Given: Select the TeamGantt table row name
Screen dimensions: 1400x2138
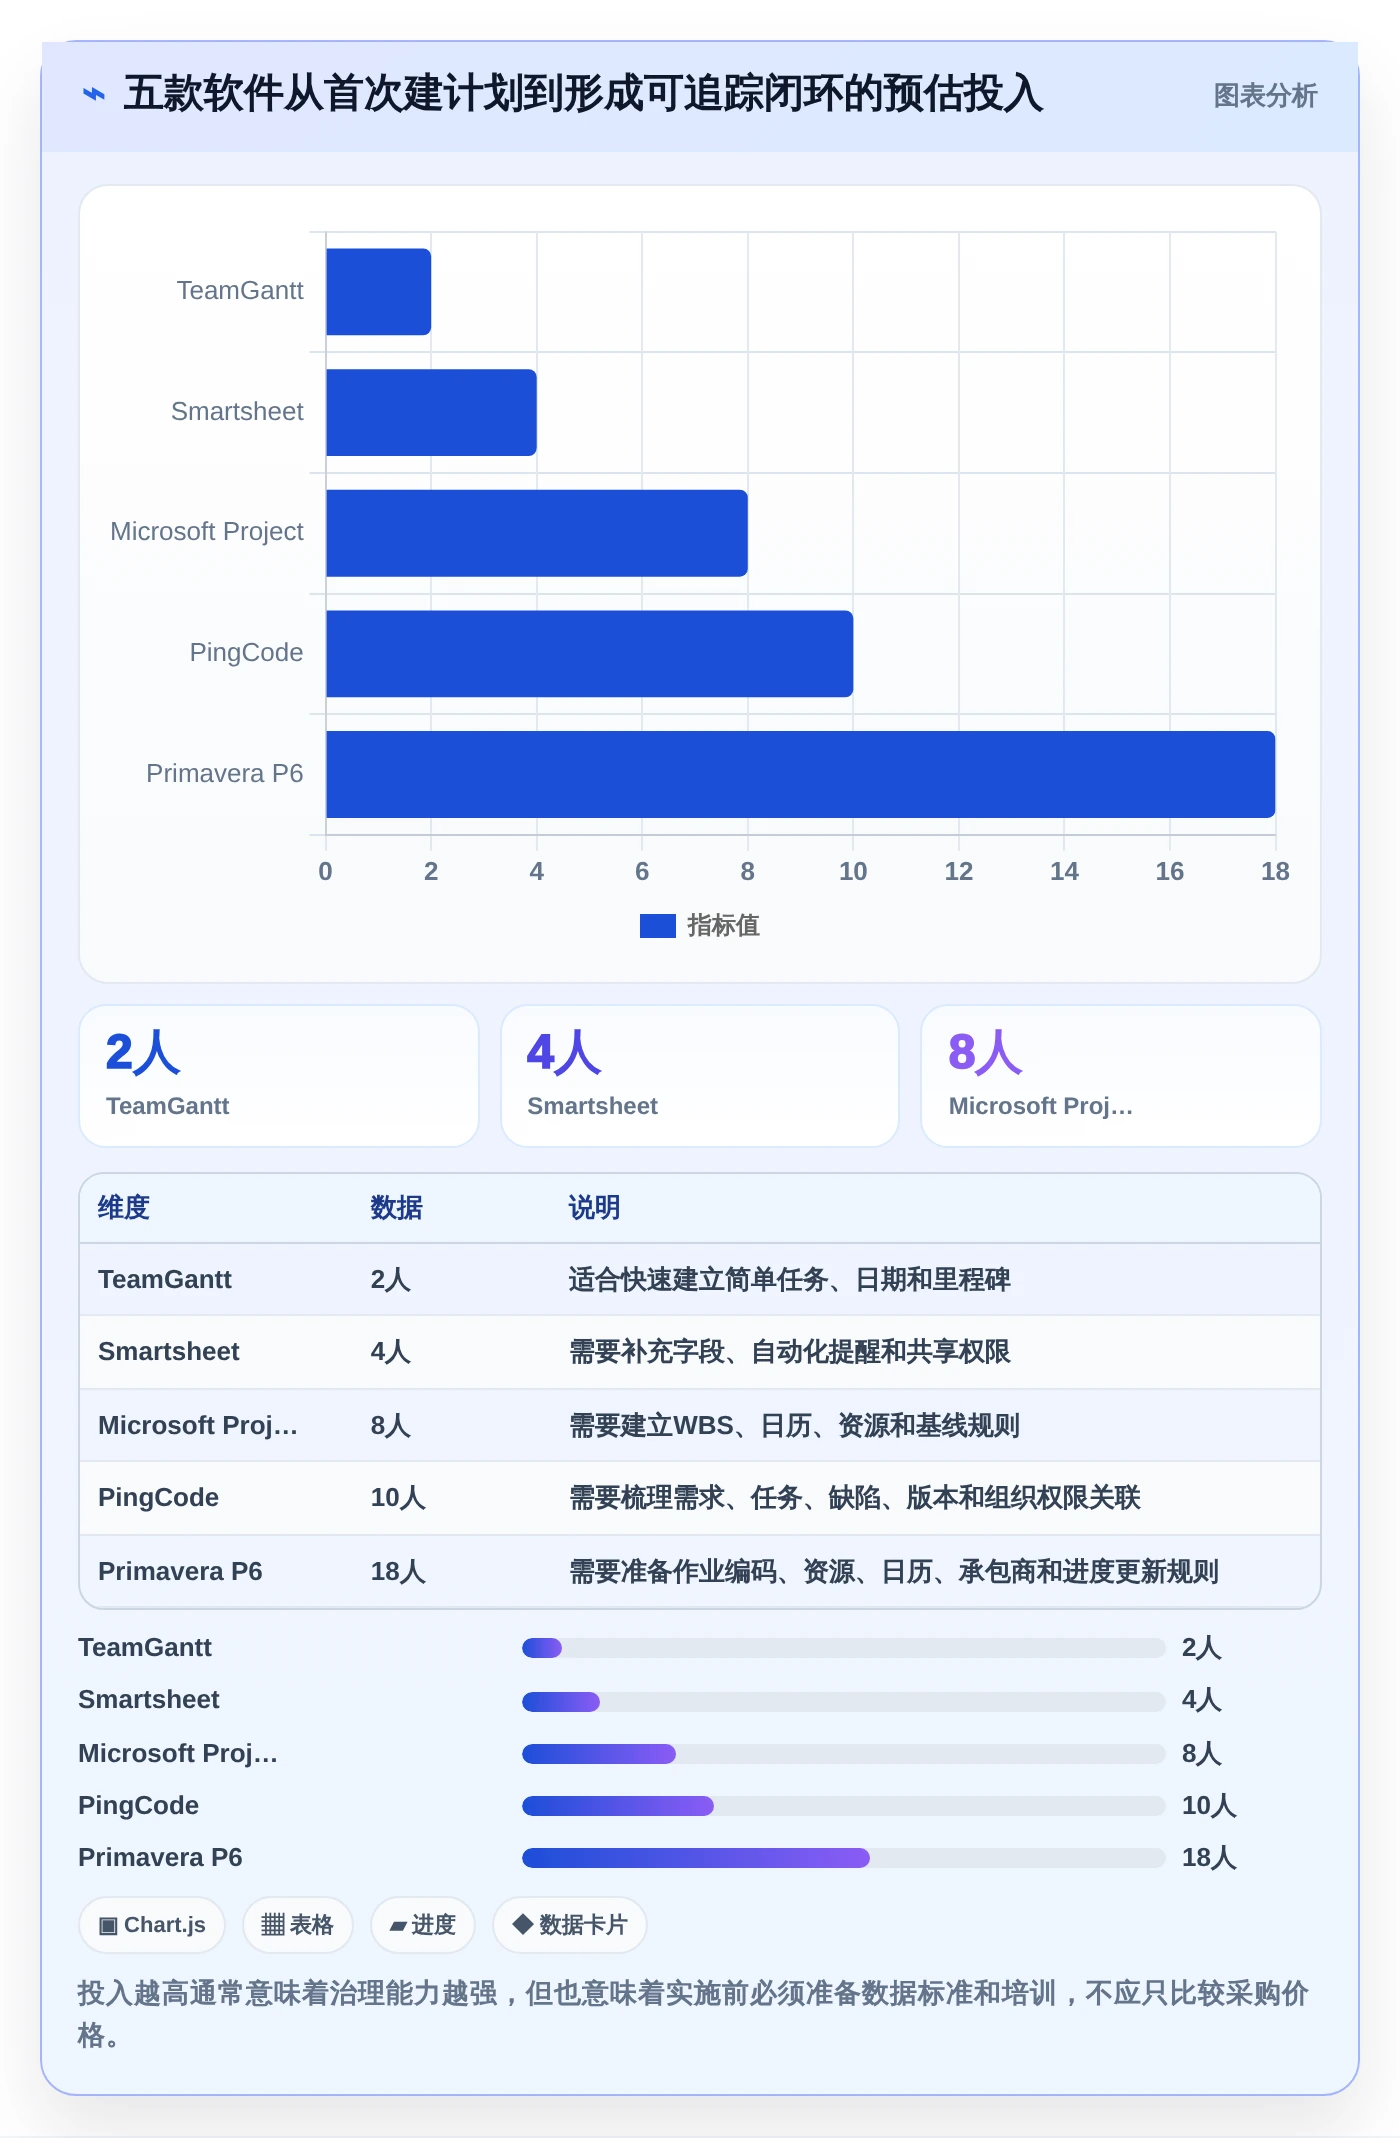Looking at the screenshot, I should [x=165, y=1280].
